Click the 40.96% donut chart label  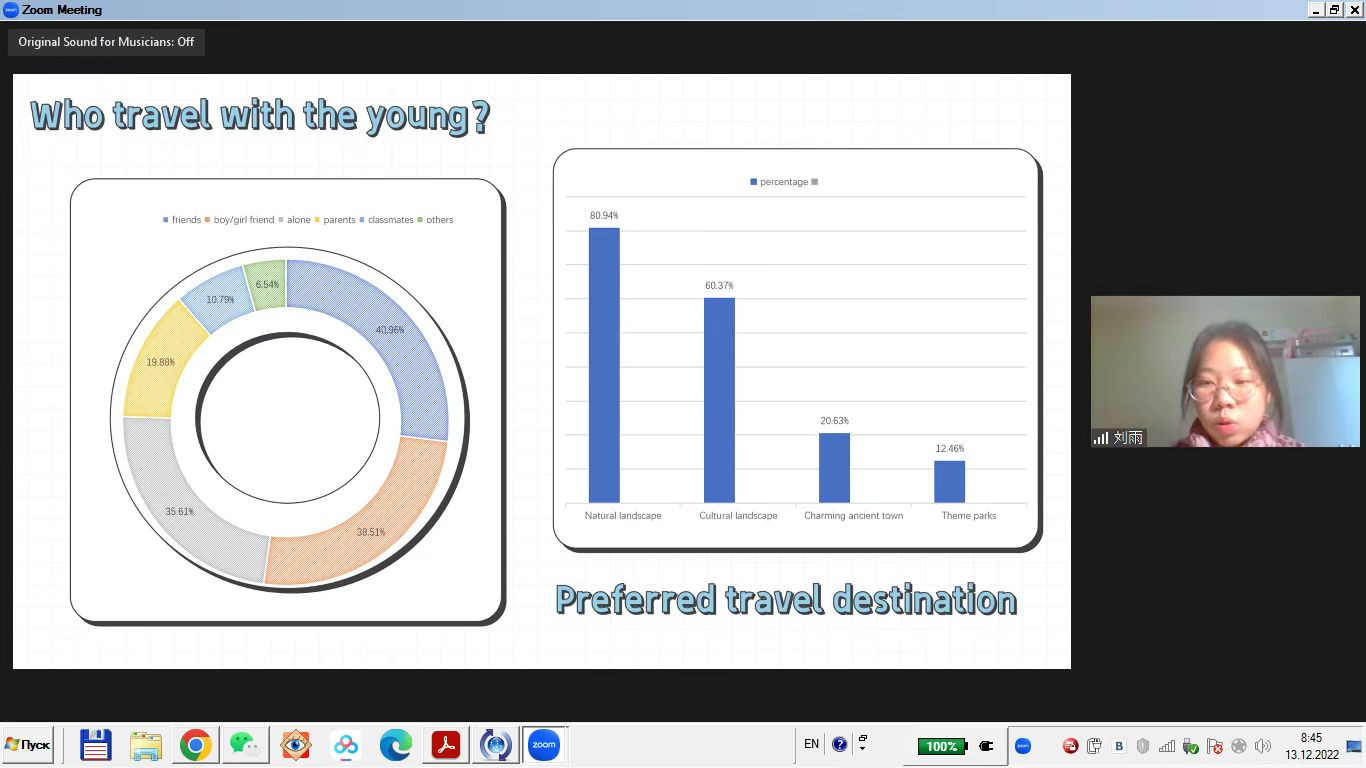point(390,330)
